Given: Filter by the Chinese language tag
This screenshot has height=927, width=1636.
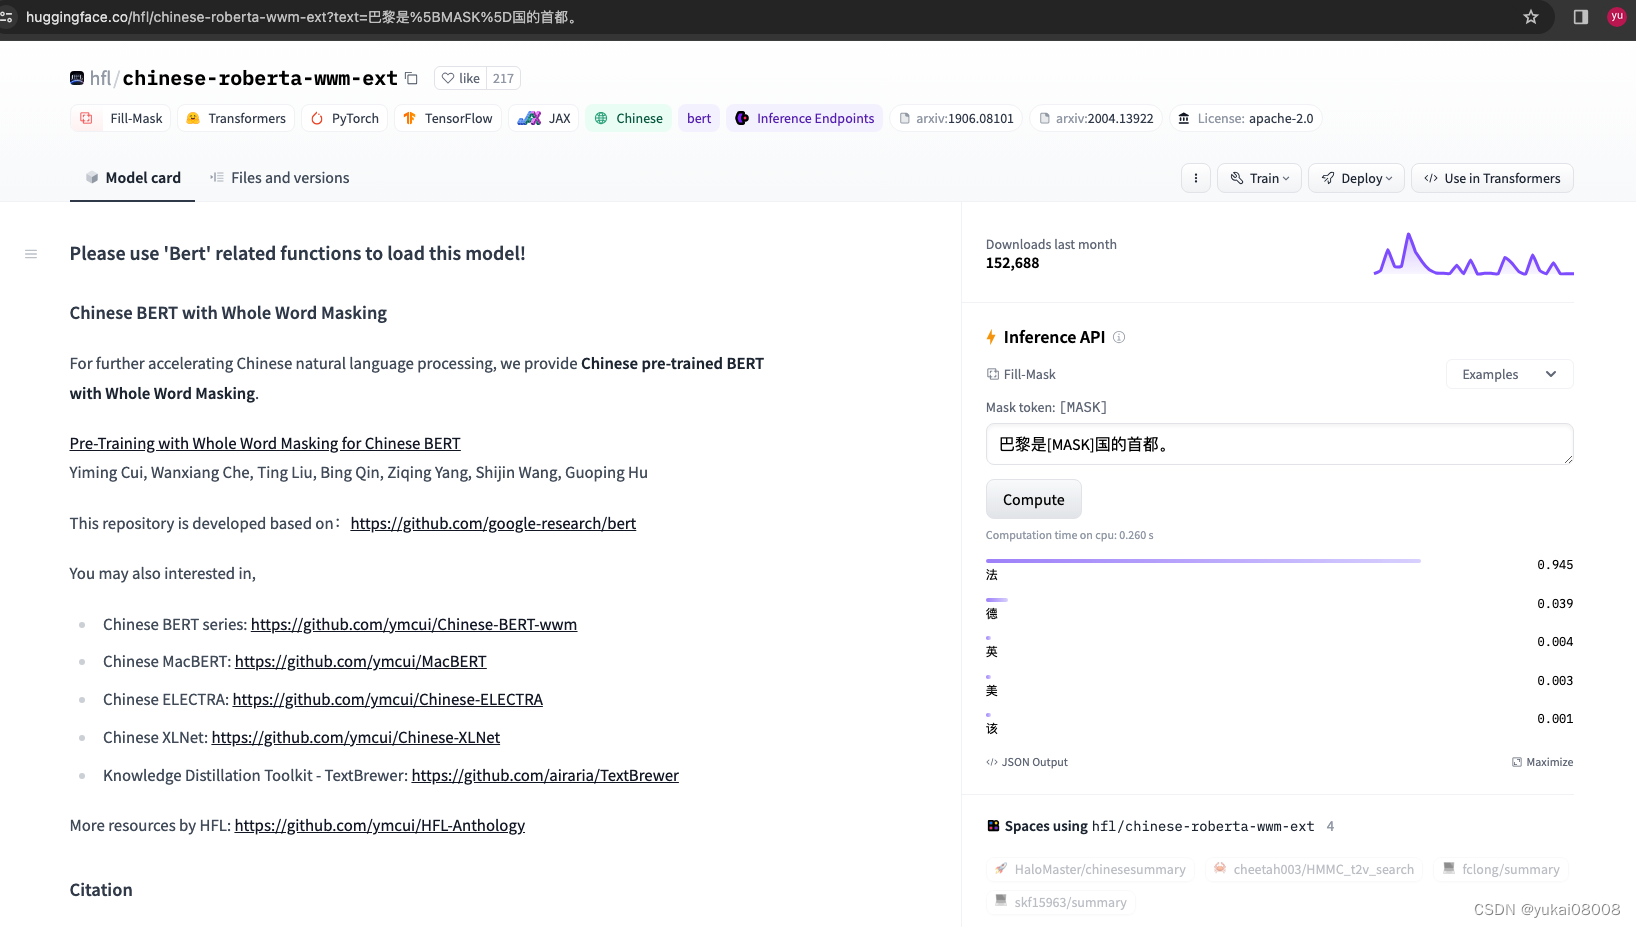Looking at the screenshot, I should [629, 118].
